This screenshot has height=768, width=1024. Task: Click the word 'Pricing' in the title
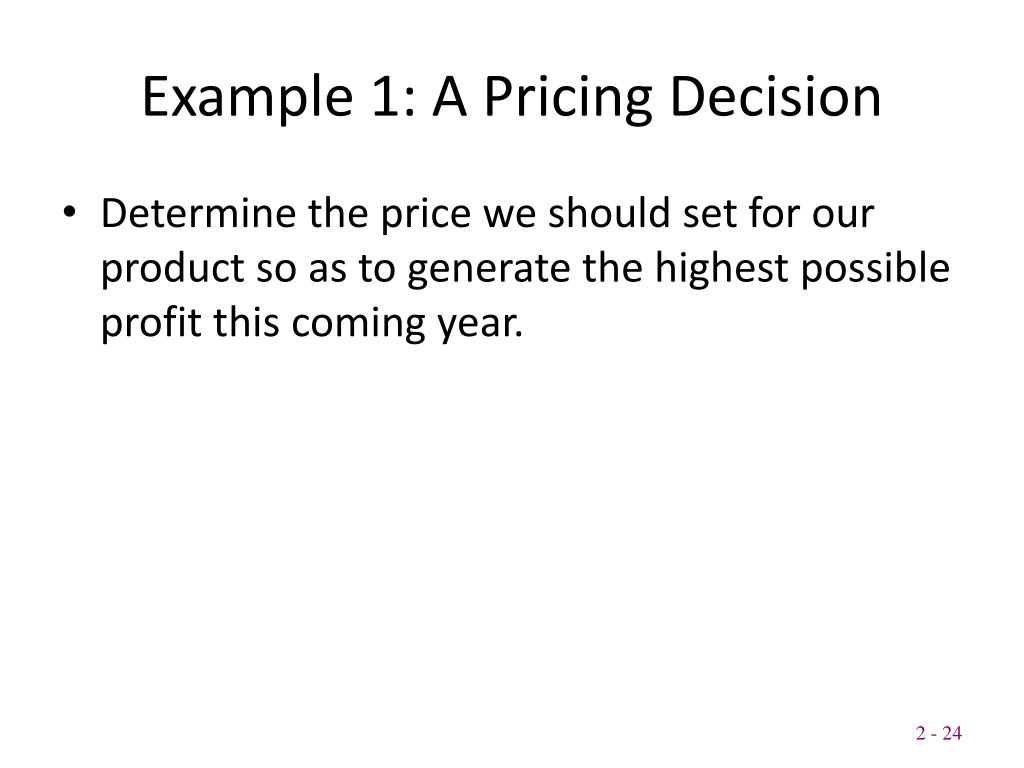pos(568,99)
